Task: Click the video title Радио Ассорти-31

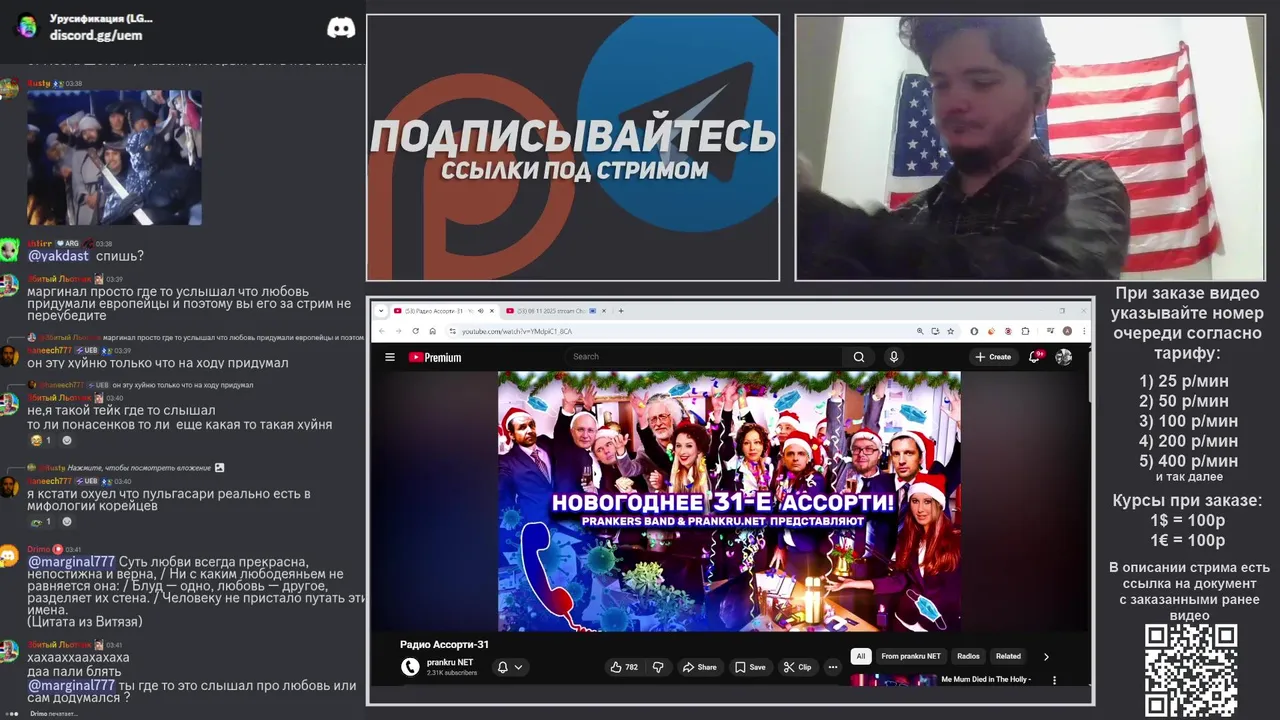Action: click(444, 645)
